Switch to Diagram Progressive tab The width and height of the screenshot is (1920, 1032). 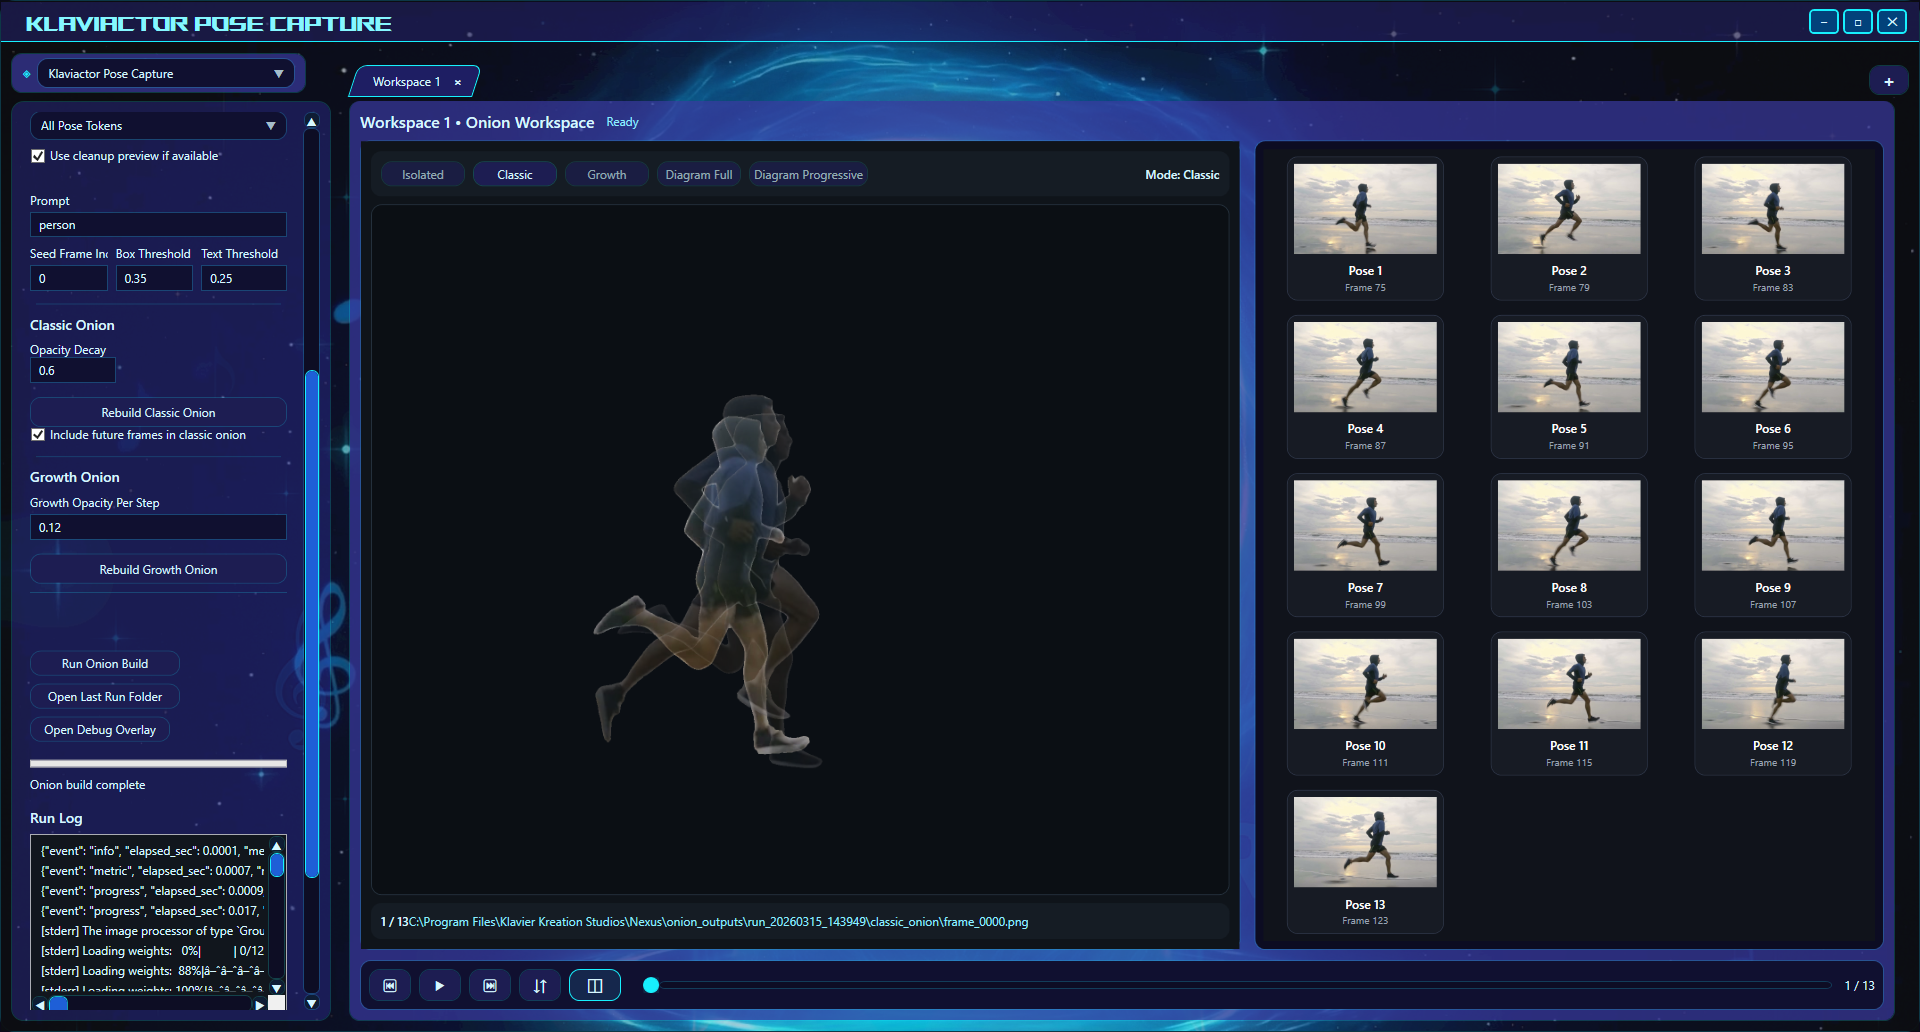pos(807,175)
